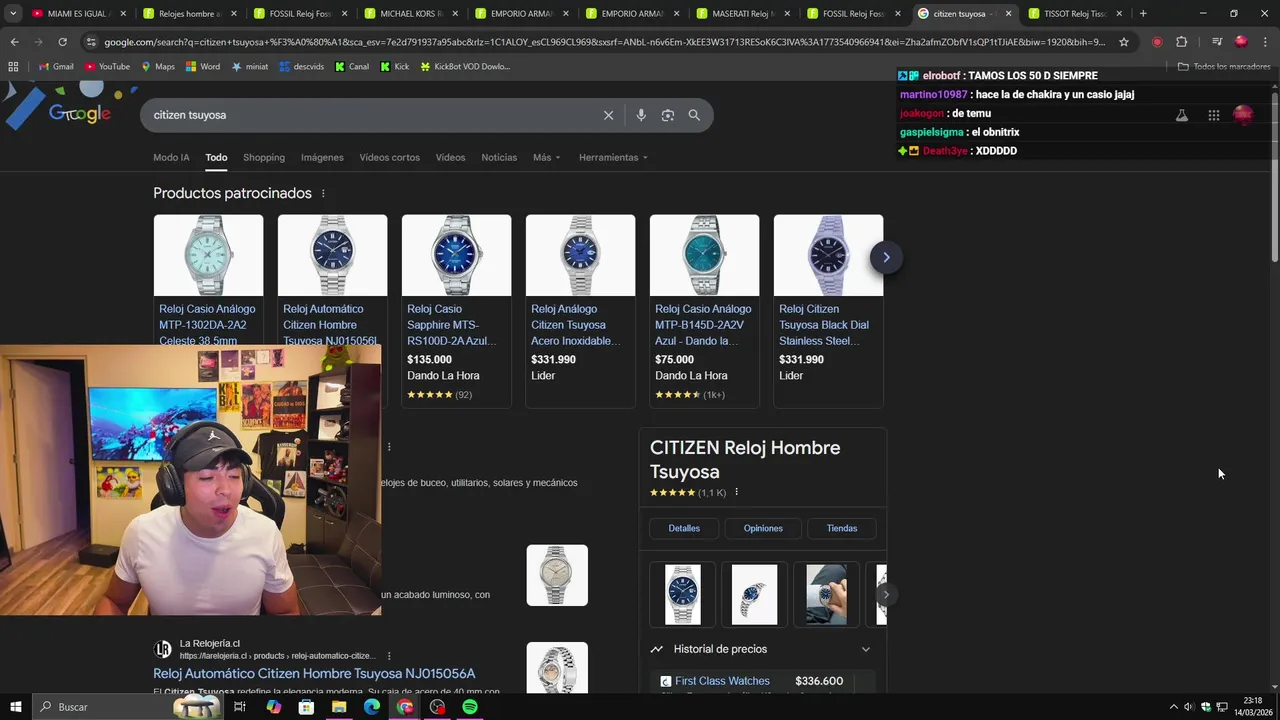The height and width of the screenshot is (720, 1280).
Task: Open Microsoft Store from the taskbar
Action: [x=306, y=707]
